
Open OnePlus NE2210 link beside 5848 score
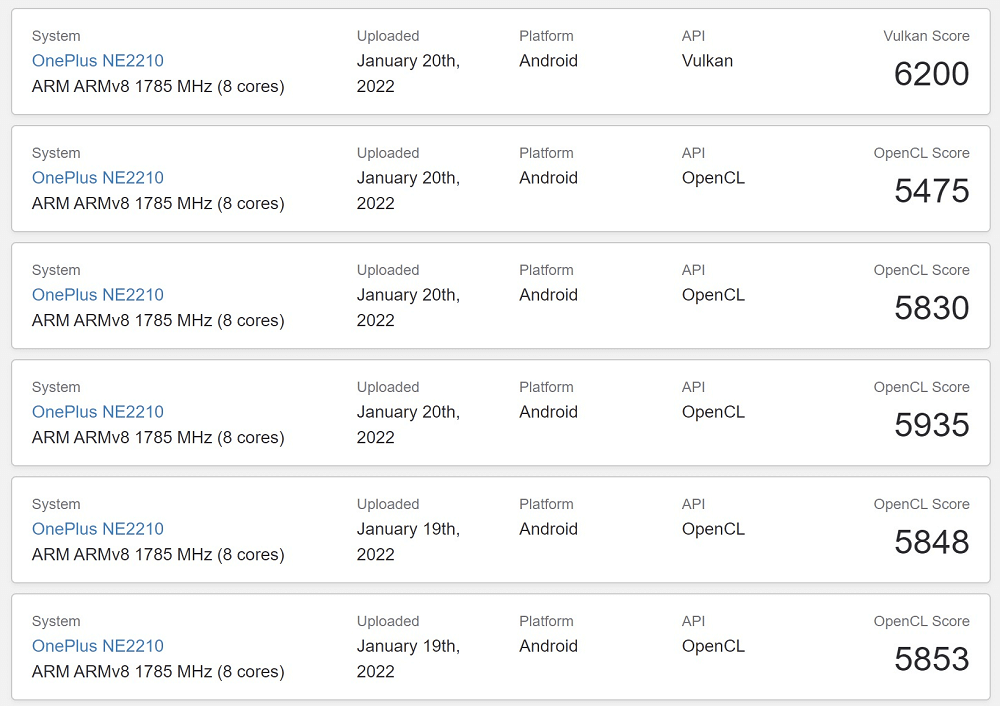(98, 529)
